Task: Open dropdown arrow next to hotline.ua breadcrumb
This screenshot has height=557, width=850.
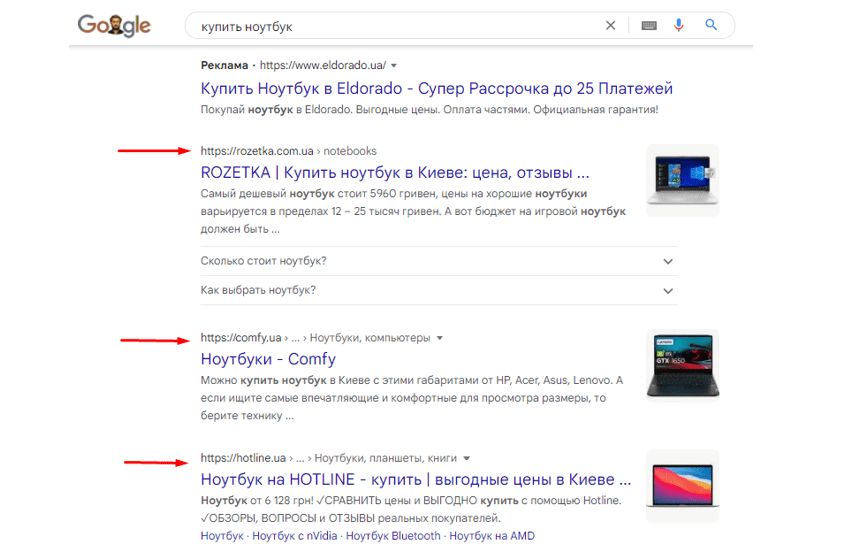Action: point(466,458)
